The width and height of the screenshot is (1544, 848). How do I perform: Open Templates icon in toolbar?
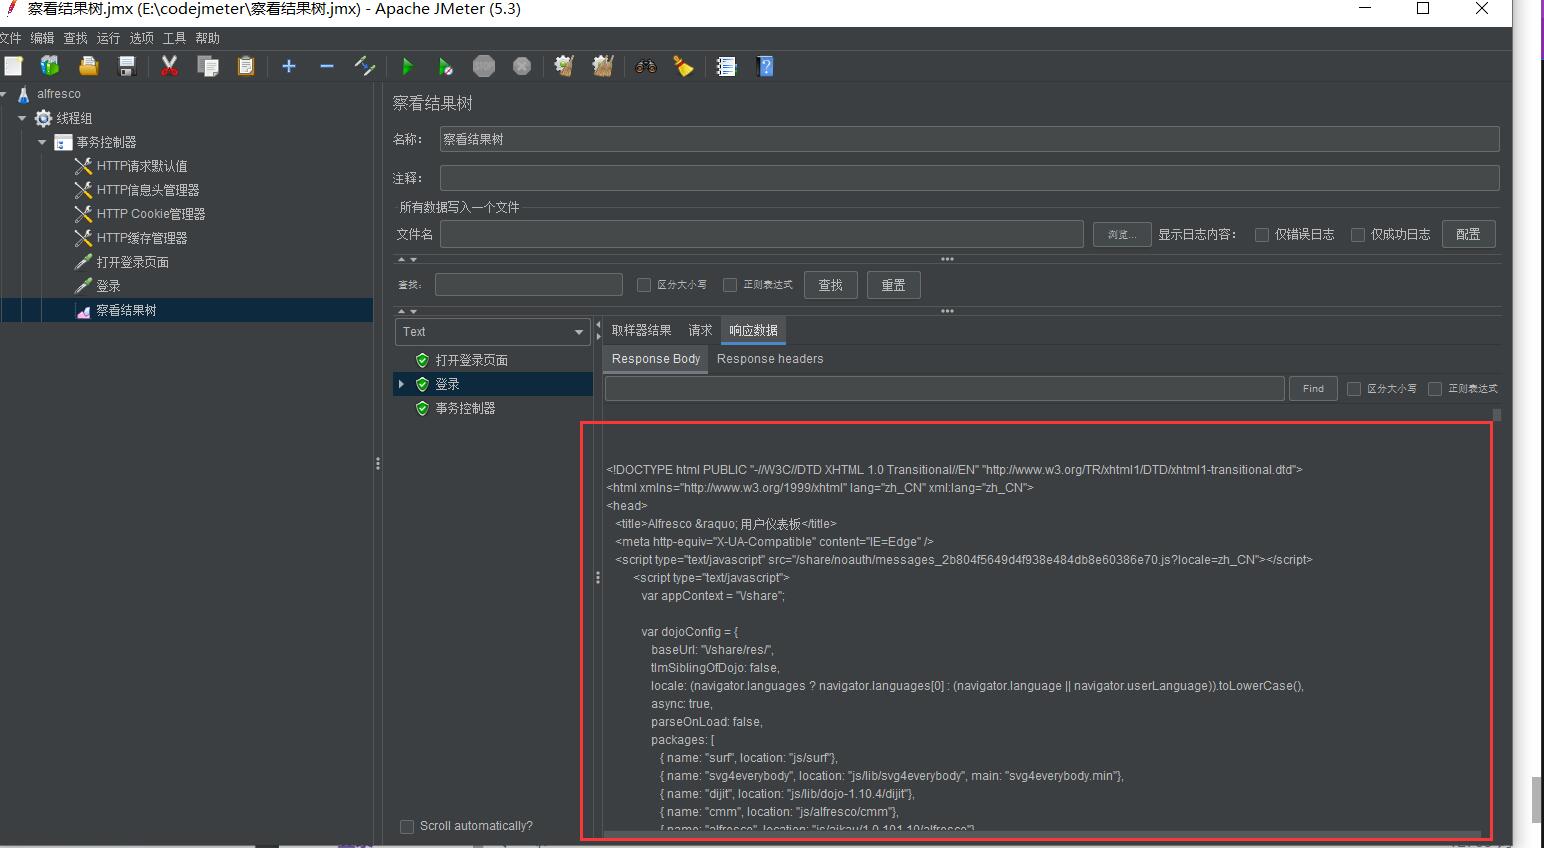[50, 66]
